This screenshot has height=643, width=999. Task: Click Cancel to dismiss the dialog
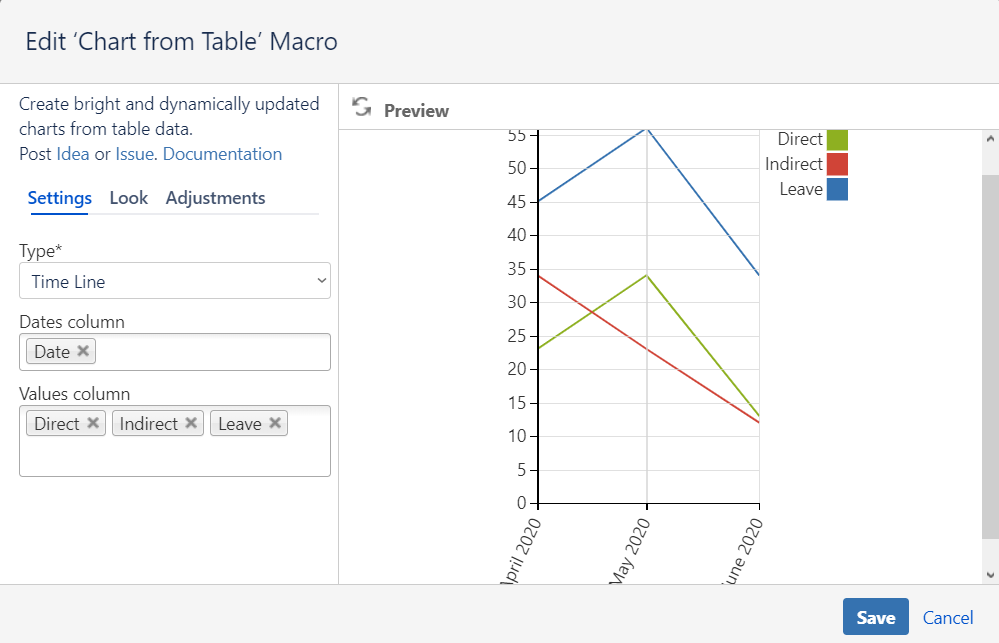click(x=947, y=617)
